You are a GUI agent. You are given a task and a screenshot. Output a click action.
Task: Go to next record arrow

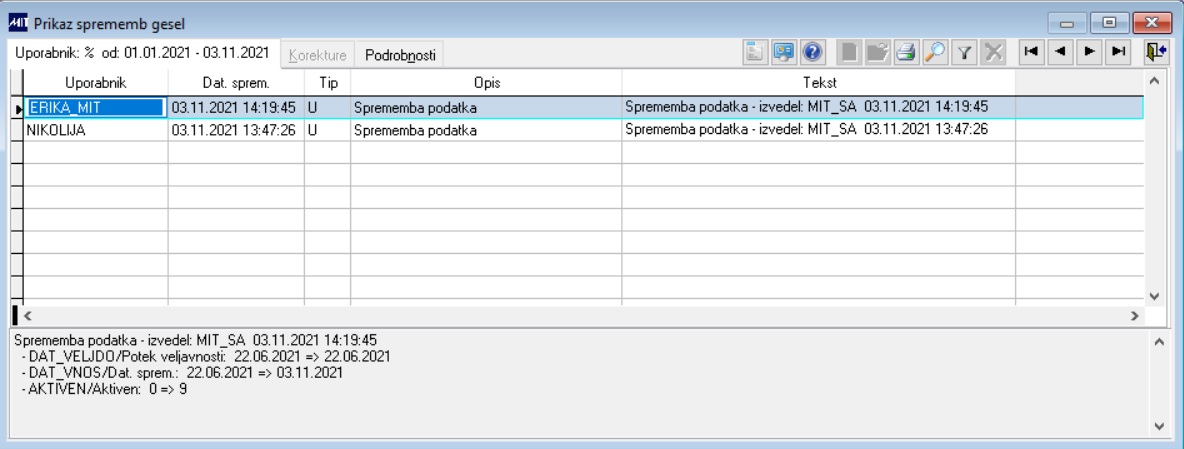click(1090, 51)
